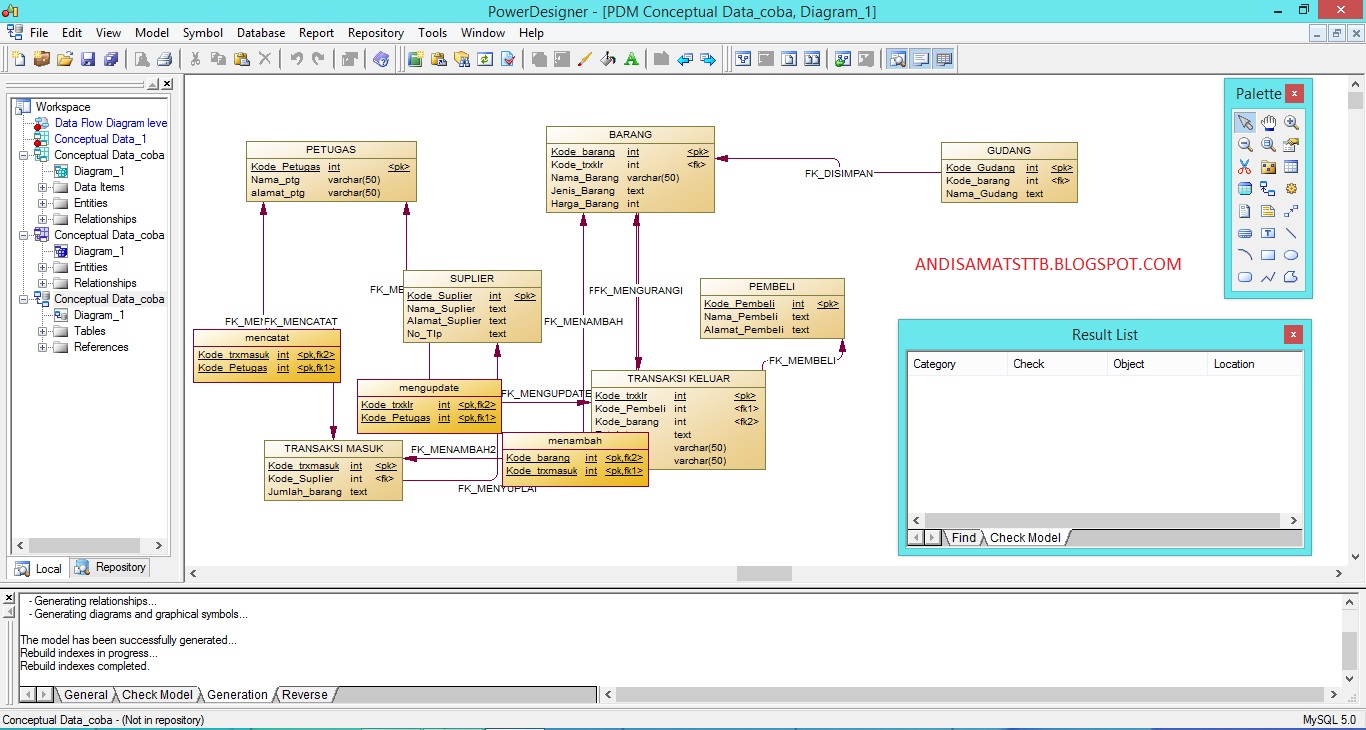Image resolution: width=1366 pixels, height=730 pixels.
Task: Expand the Tables folder
Action: coord(43,331)
